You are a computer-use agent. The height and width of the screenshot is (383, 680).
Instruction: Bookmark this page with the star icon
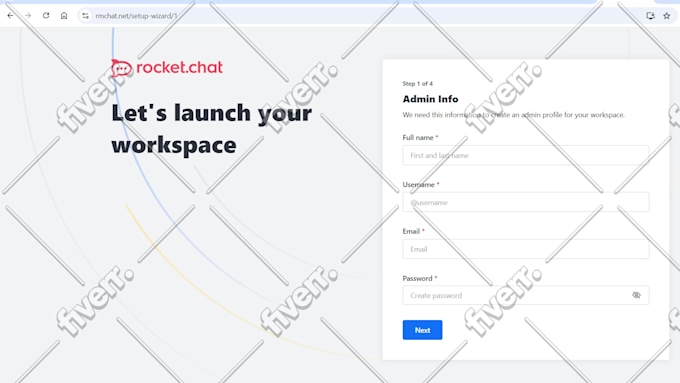667,16
